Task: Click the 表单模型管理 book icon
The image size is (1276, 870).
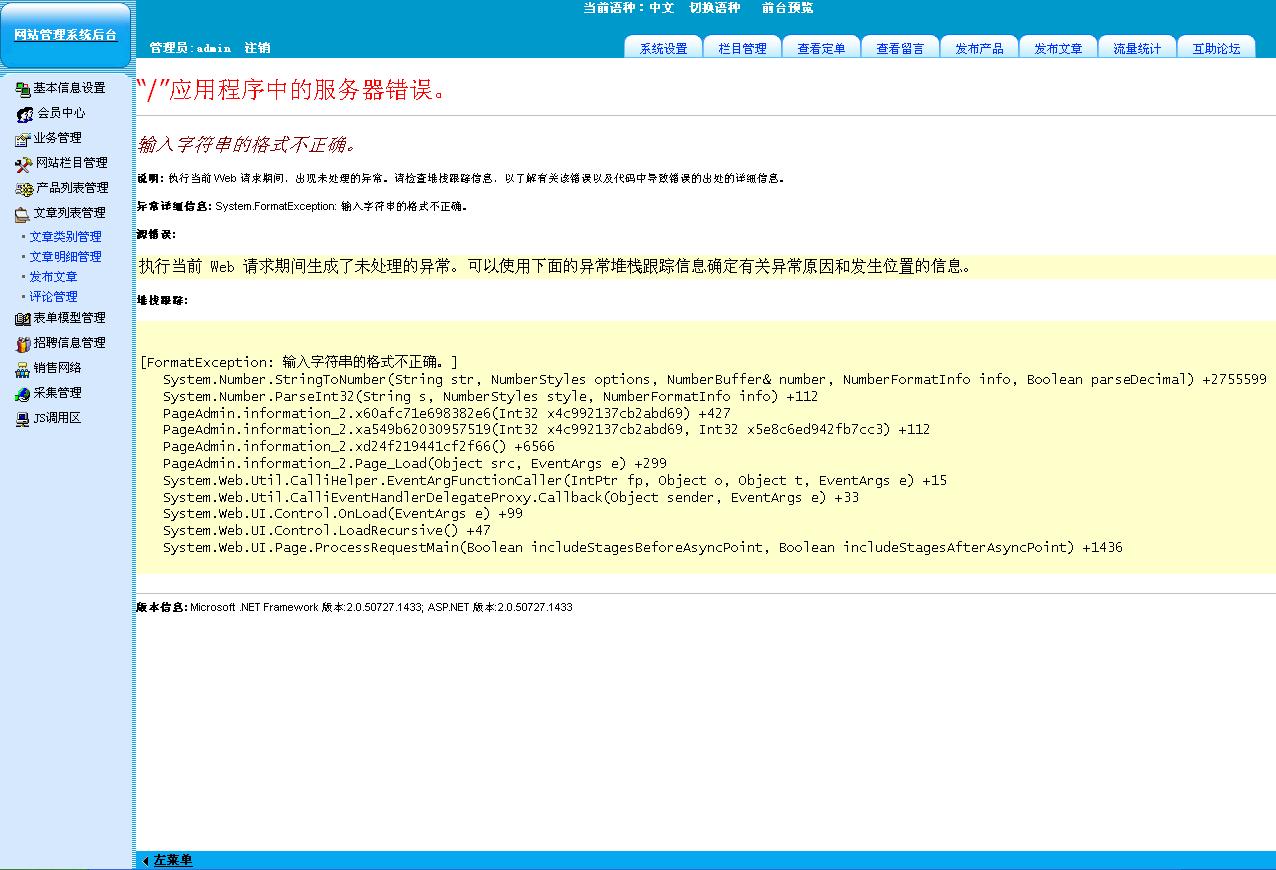Action: tap(23, 318)
